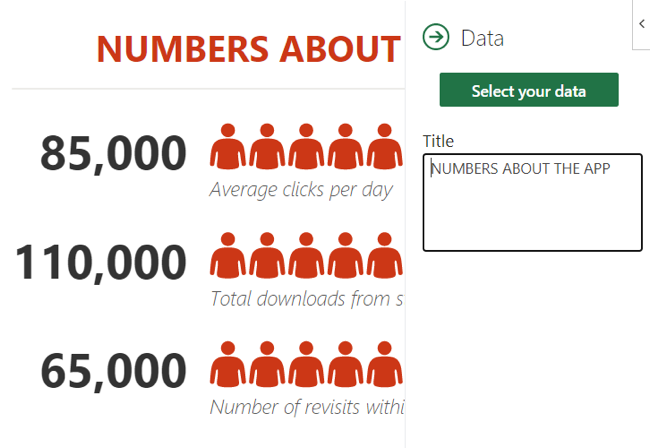This screenshot has height=448, width=650.
Task: Select the Total downloads caption
Action: coord(306,298)
